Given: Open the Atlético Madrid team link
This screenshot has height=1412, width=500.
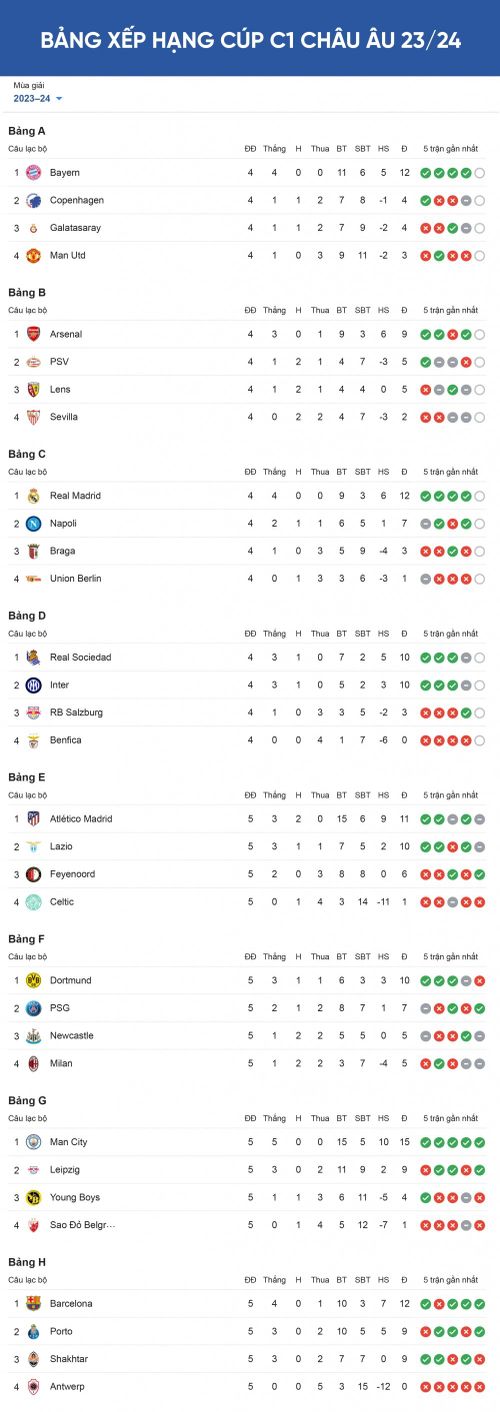Looking at the screenshot, I should tap(81, 819).
